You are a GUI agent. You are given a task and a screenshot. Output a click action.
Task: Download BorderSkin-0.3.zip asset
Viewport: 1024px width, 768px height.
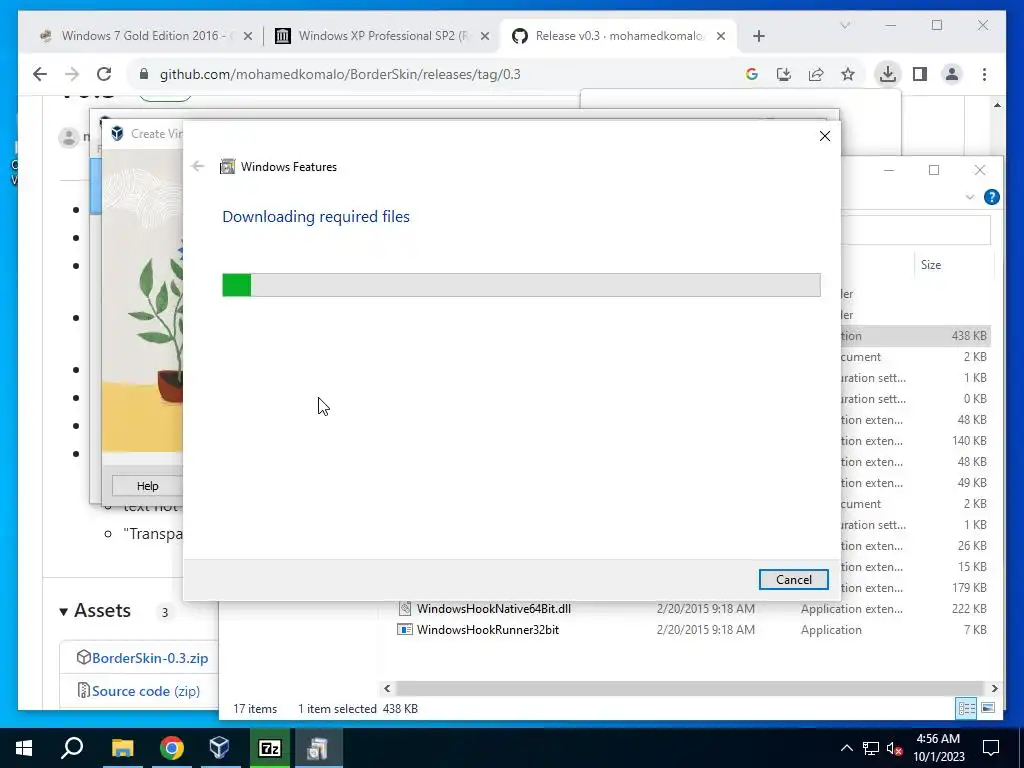tap(150, 658)
